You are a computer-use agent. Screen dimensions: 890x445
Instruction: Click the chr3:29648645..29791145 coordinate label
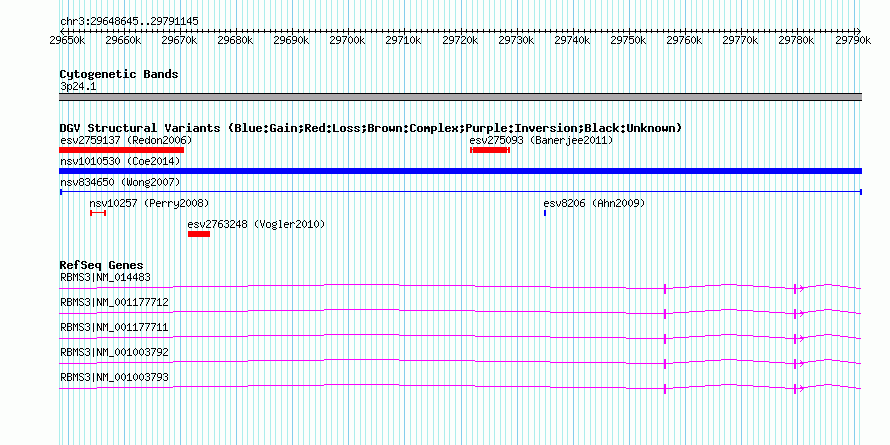129,22
